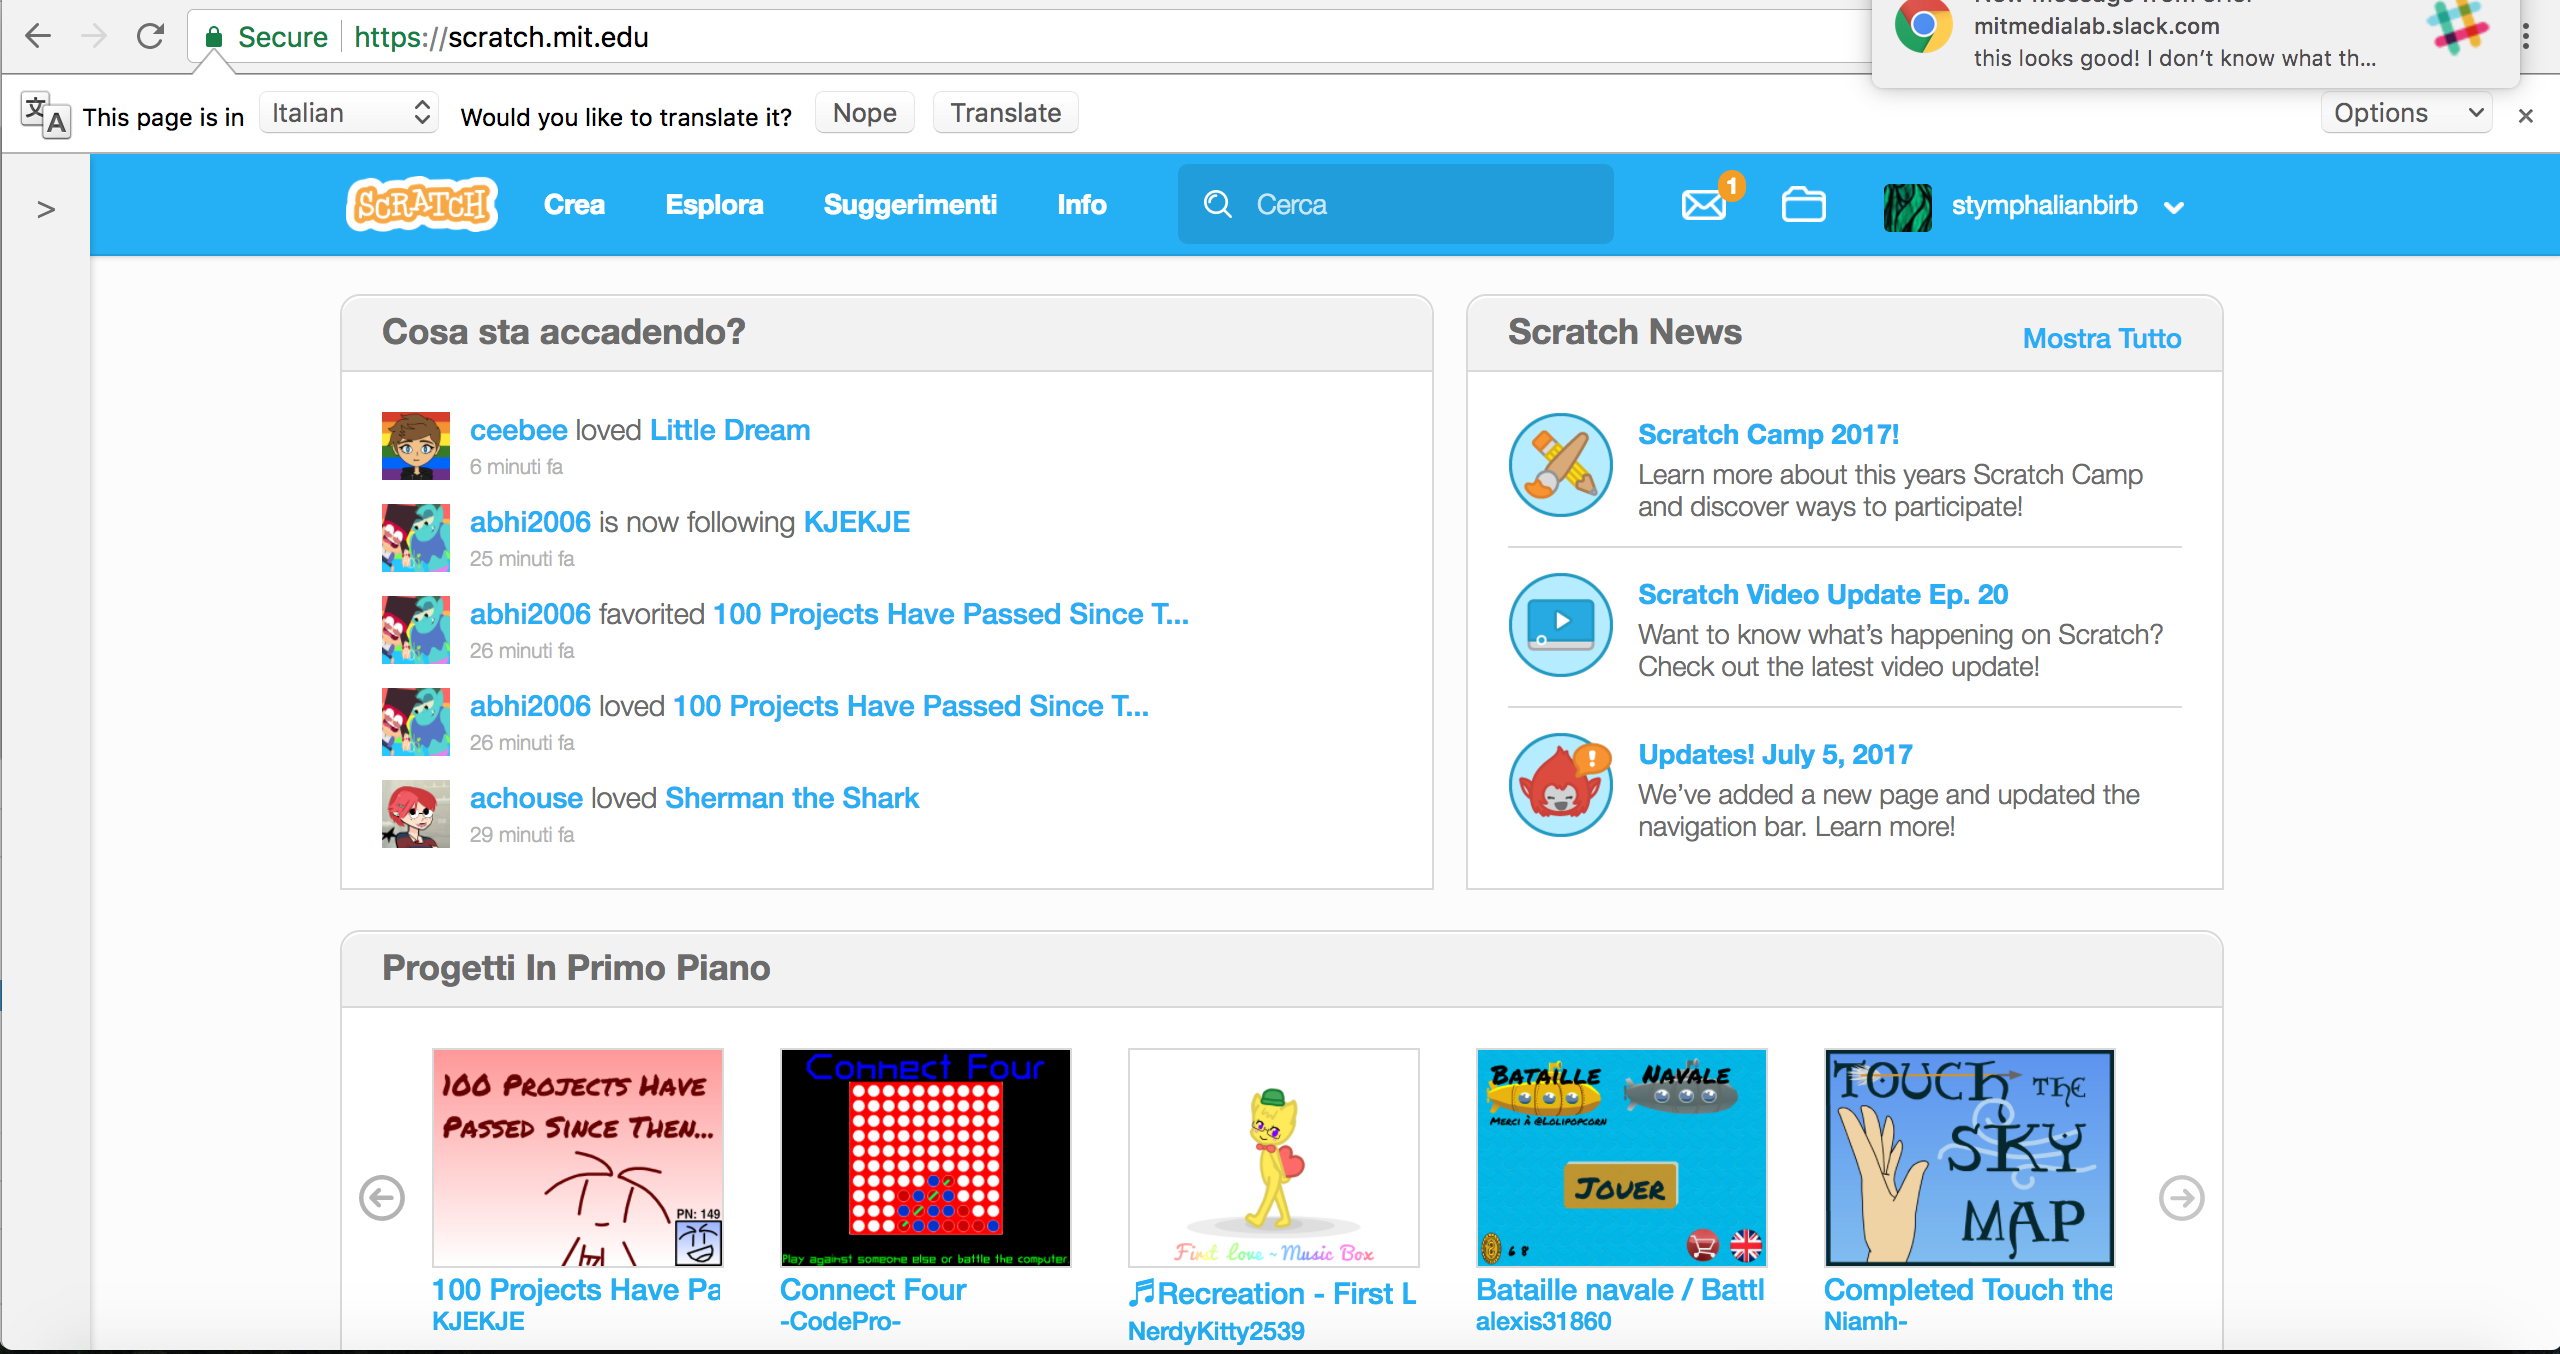This screenshot has width=2560, height=1354.
Task: Click ceebee's avatar in the activity feed
Action: (x=416, y=446)
